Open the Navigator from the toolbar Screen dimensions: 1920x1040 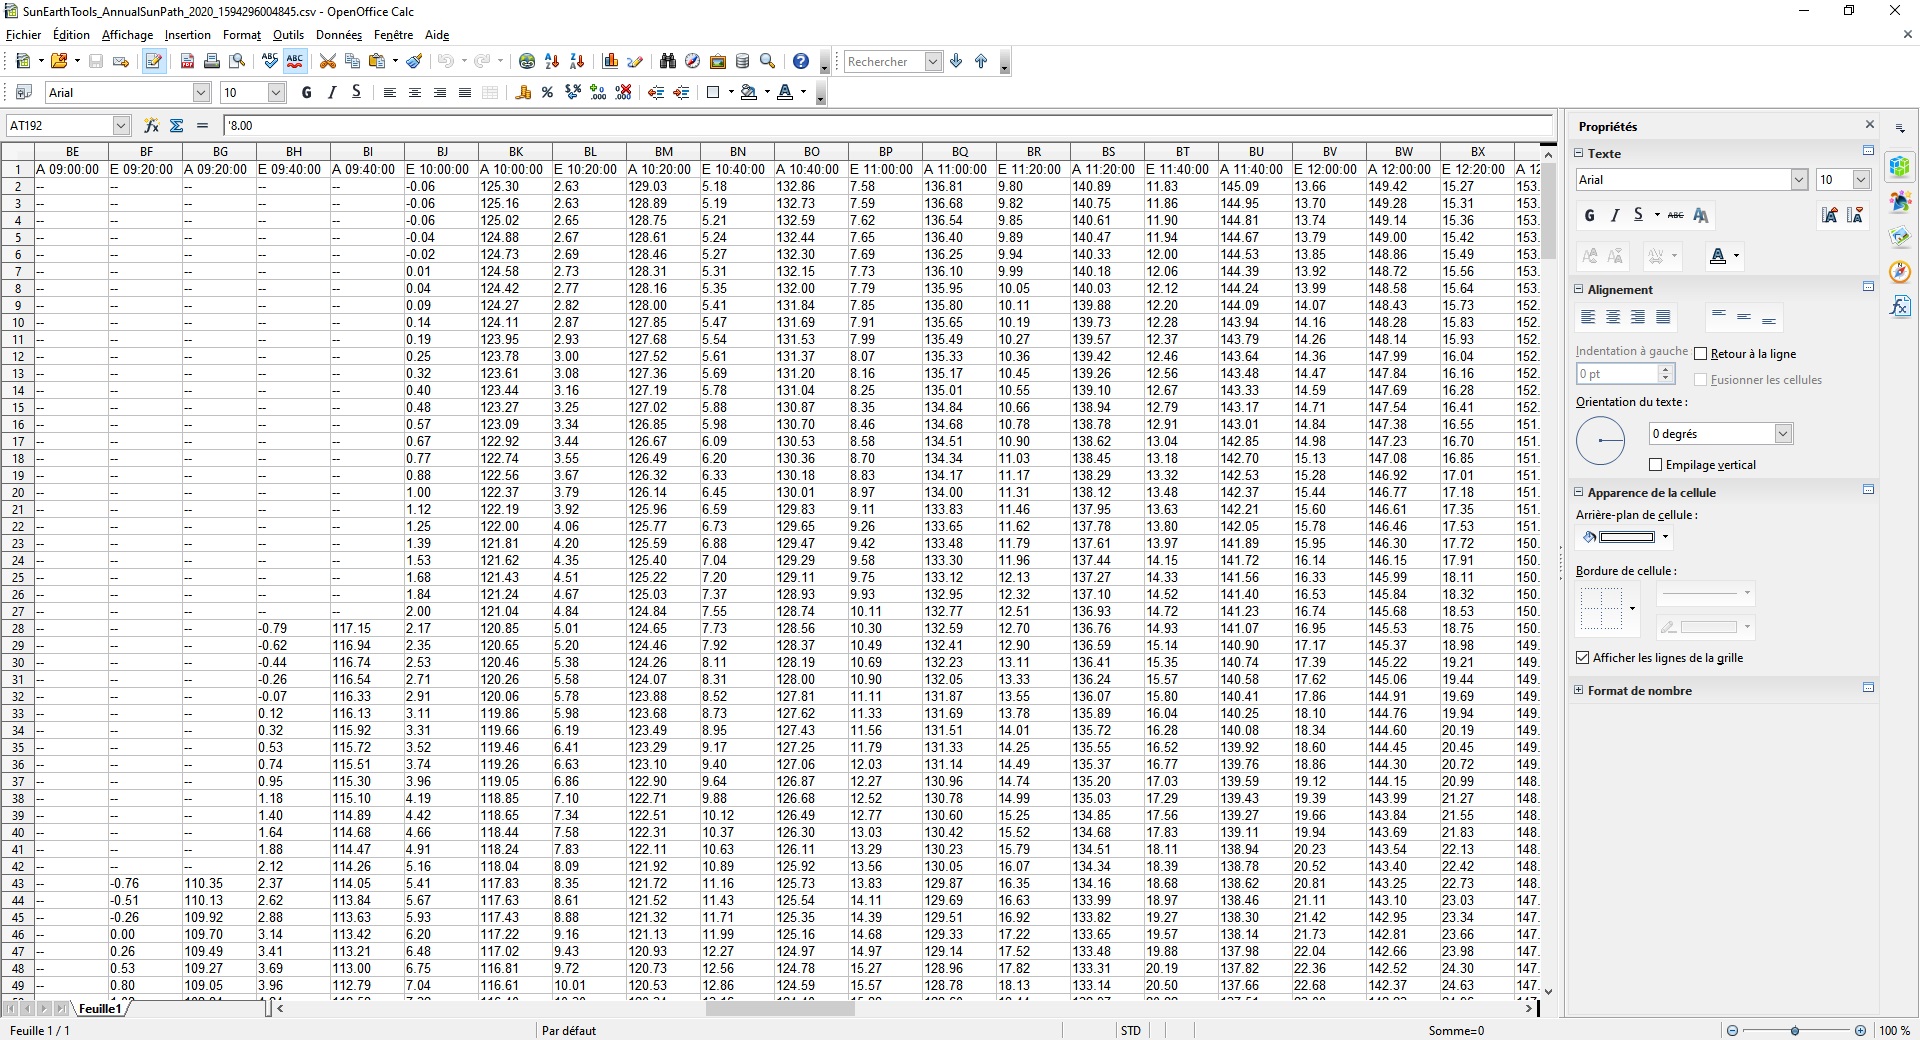pos(692,61)
